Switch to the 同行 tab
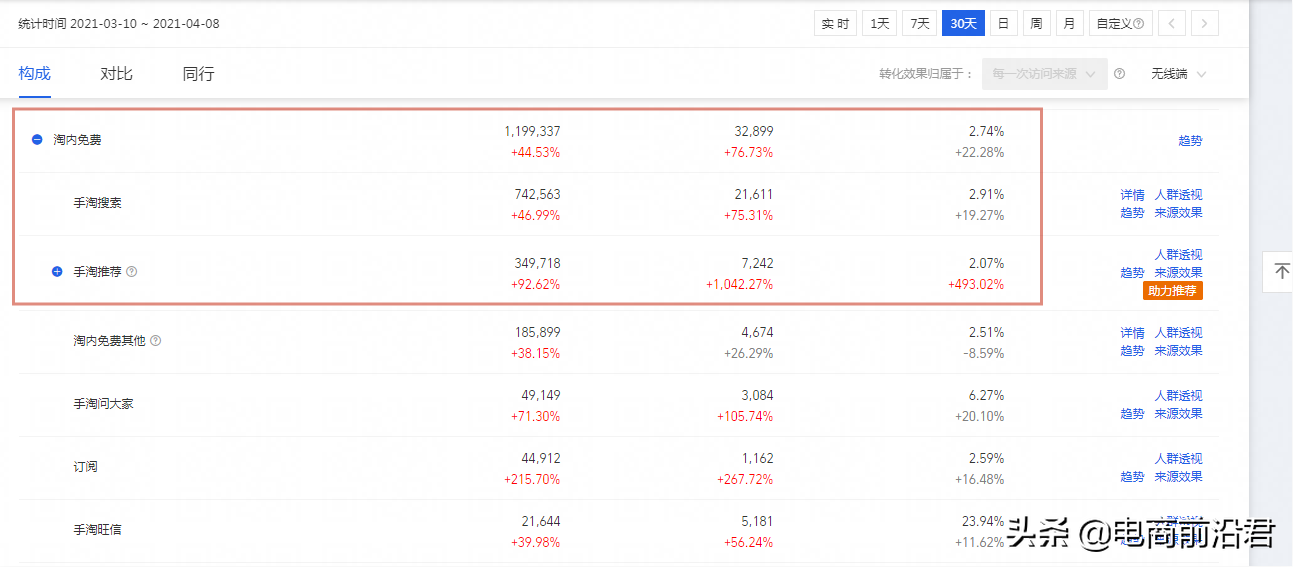Image resolution: width=1293 pixels, height=567 pixels. point(198,74)
